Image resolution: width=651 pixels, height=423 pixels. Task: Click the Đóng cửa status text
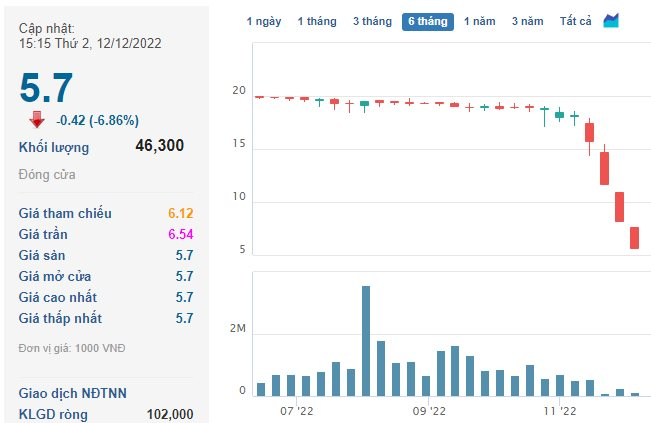47,175
